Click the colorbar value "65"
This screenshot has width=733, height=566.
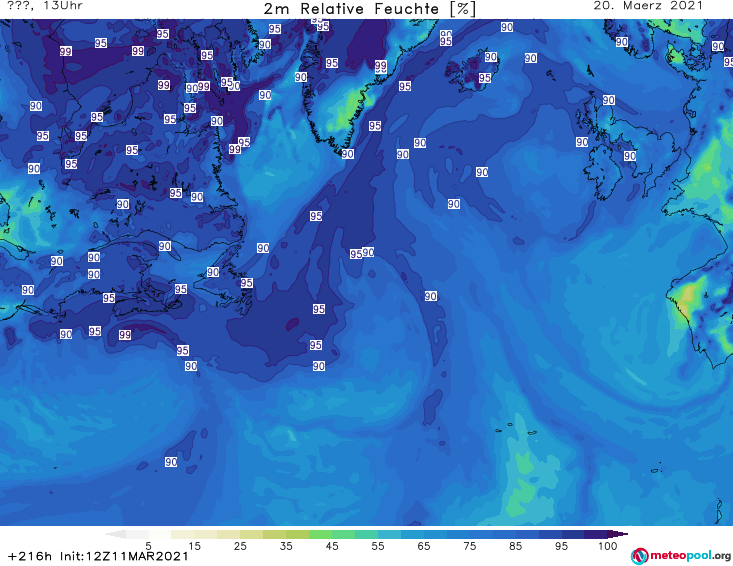click(x=424, y=546)
